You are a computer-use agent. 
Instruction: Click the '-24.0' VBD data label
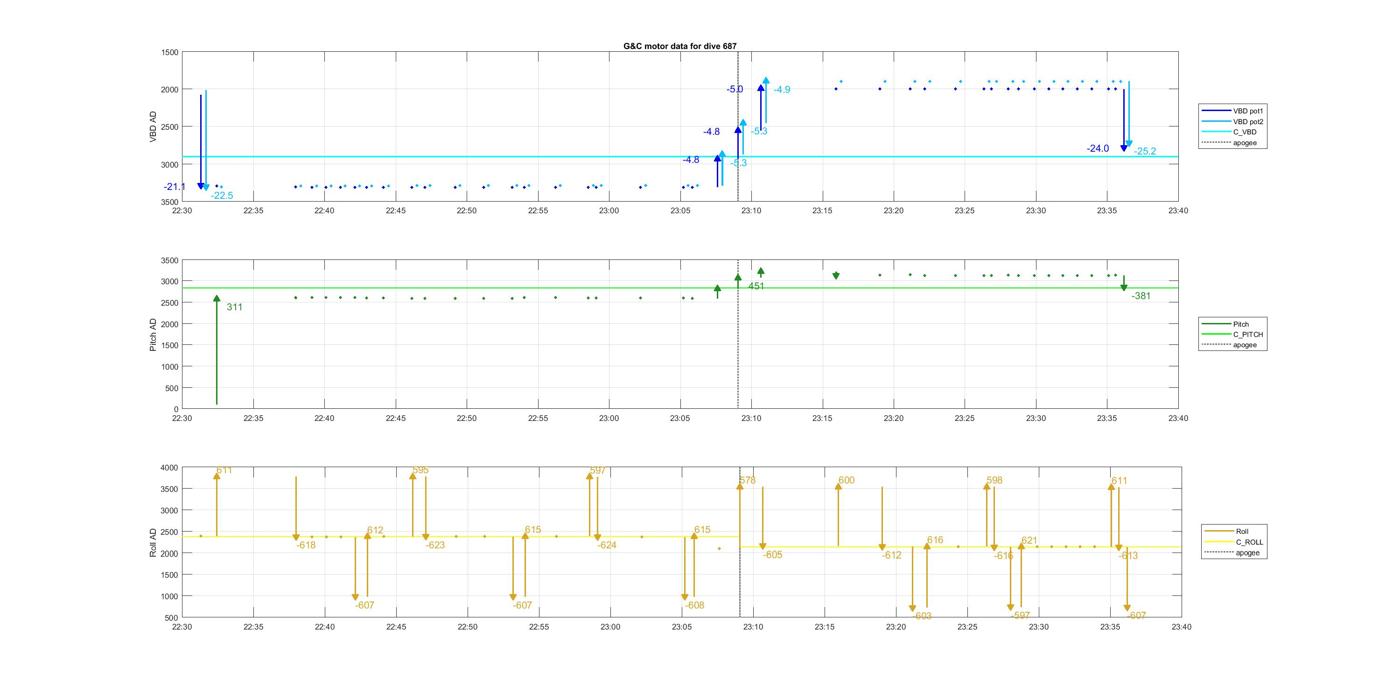pyautogui.click(x=1098, y=149)
